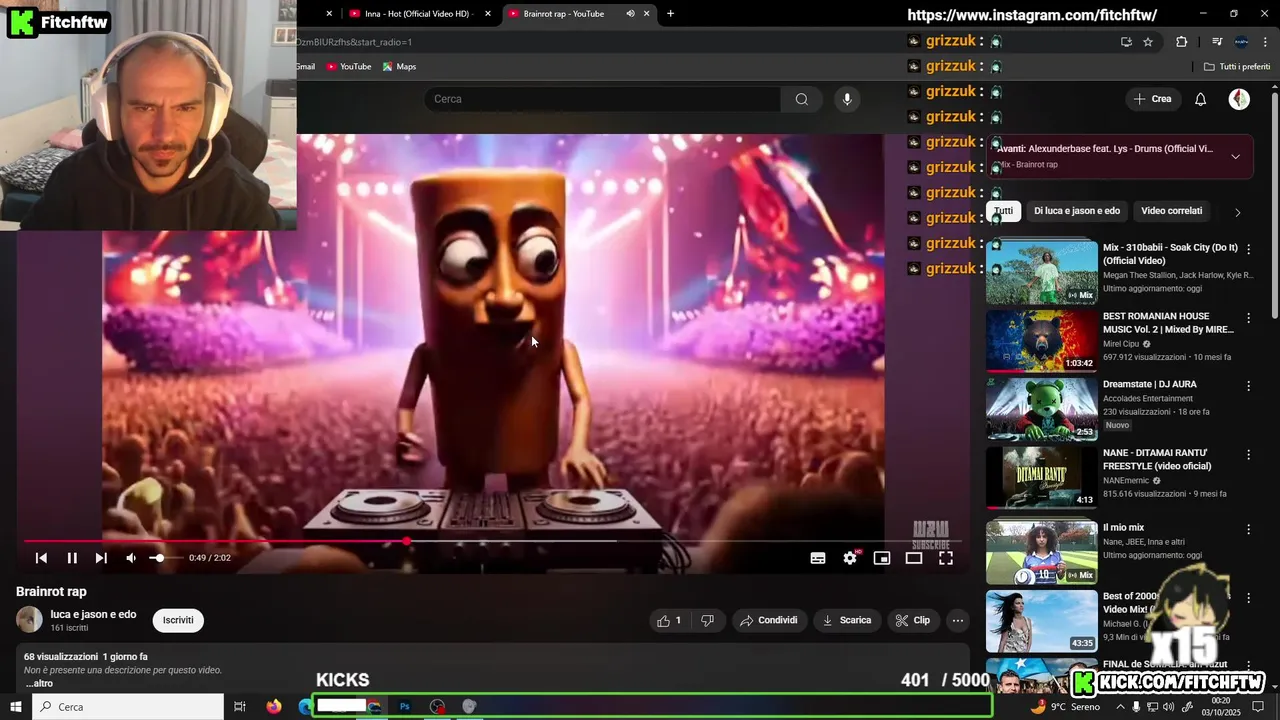Open the YouTube bookmark
Viewport: 1280px width, 720px height.
click(x=349, y=67)
